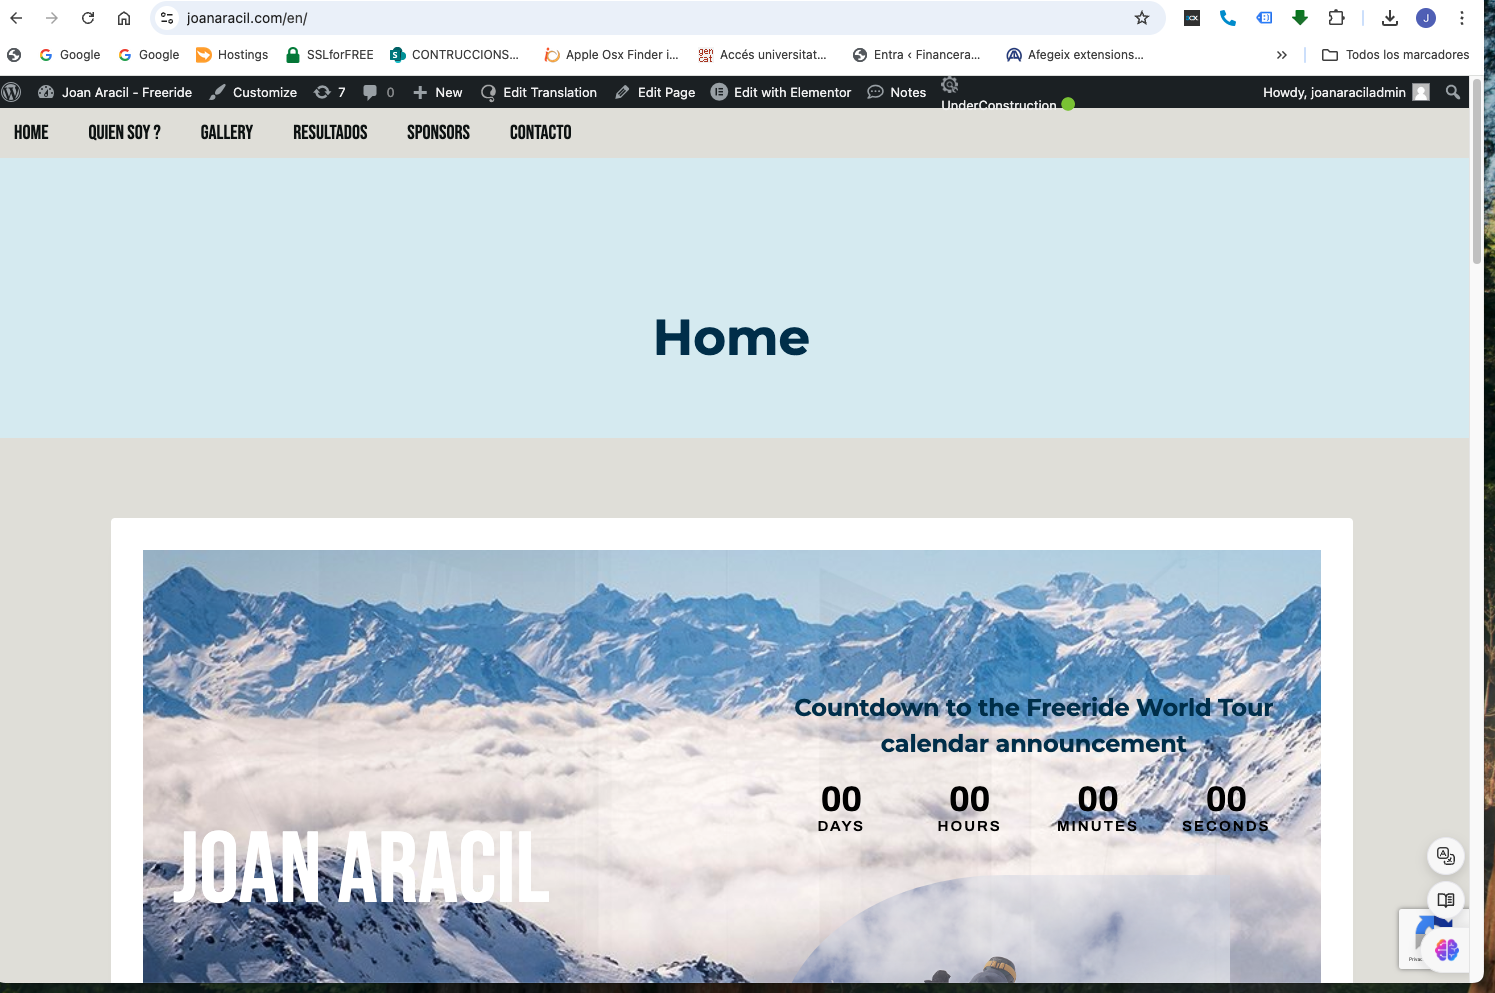Screen dimensions: 1495x993
Task: Open the GALLERY menu item
Action: click(227, 132)
